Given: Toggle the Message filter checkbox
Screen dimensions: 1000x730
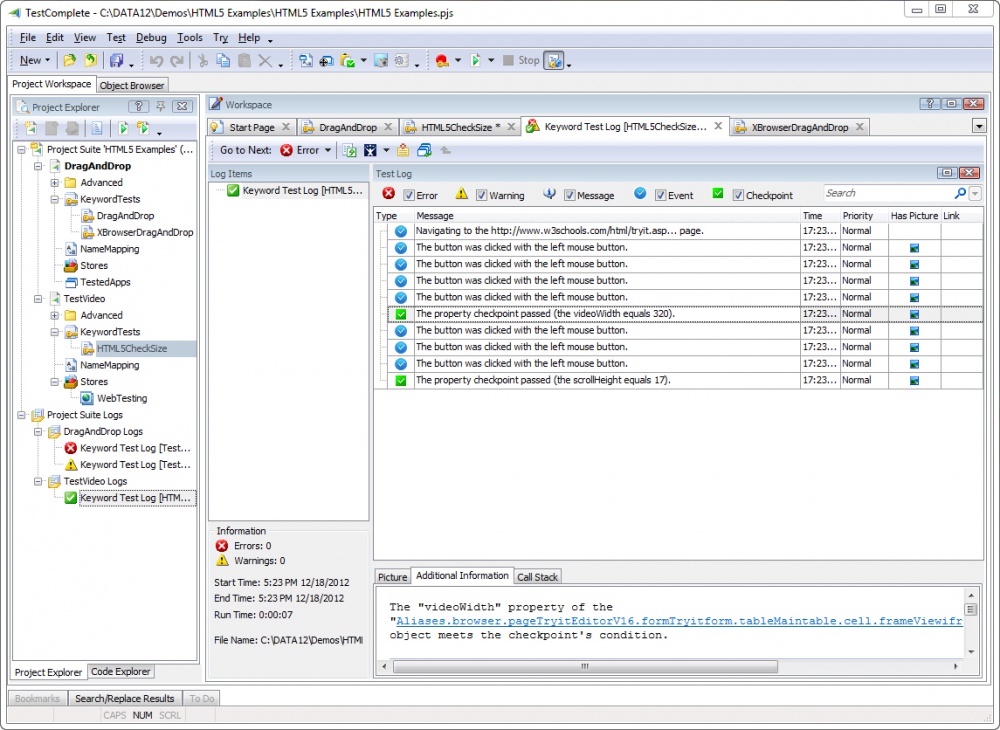Looking at the screenshot, I should coord(570,196).
